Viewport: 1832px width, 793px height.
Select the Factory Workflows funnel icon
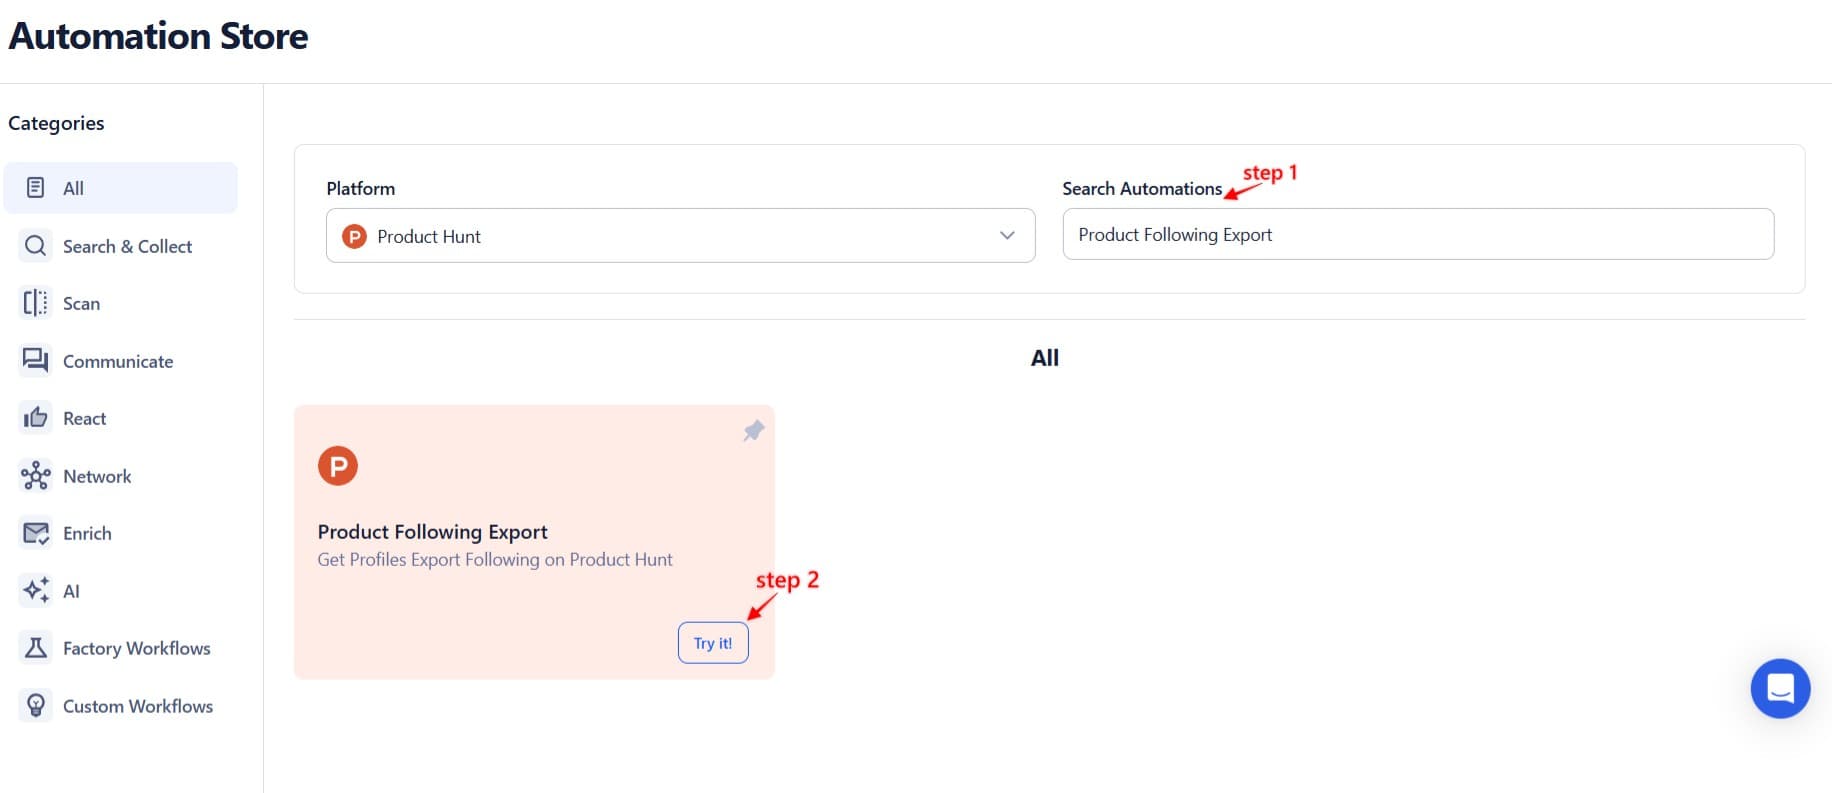click(x=35, y=648)
